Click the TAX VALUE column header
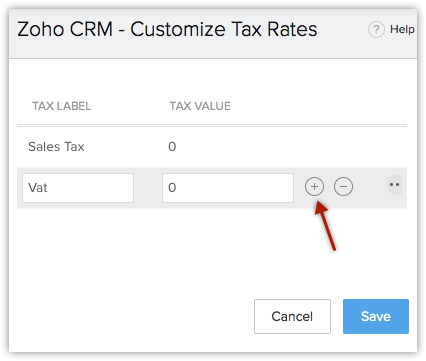 pyautogui.click(x=200, y=106)
